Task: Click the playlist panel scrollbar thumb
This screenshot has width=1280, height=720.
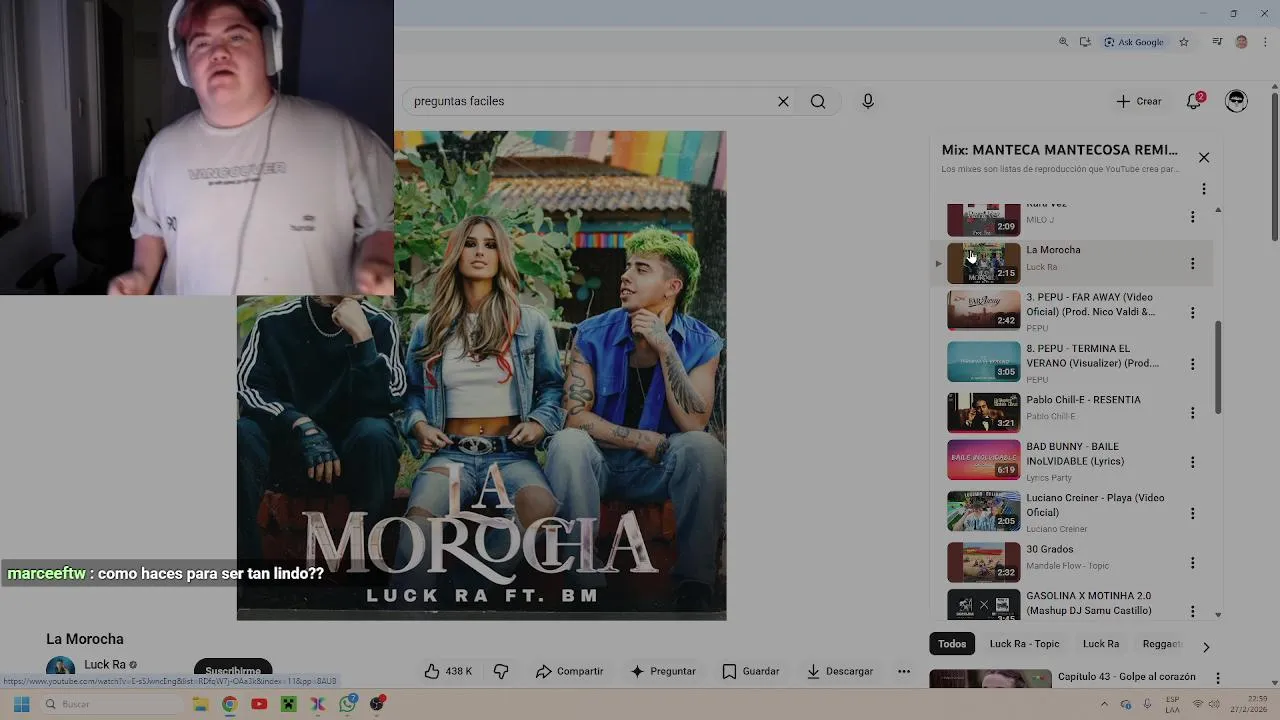Action: point(1217,366)
